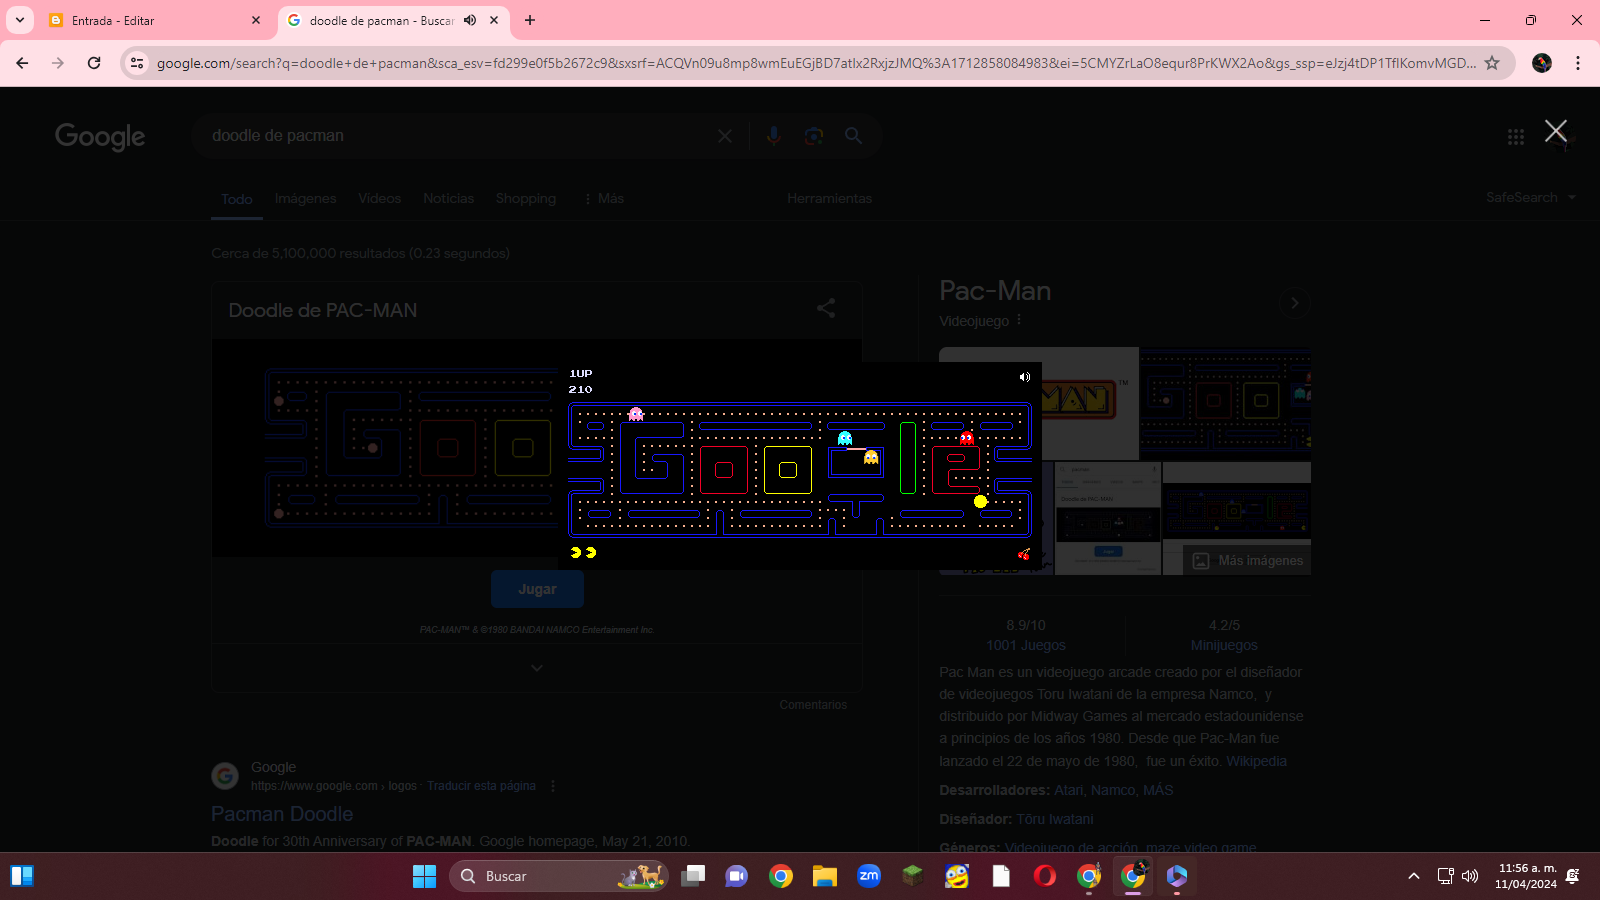1600x900 pixels.
Task: Open the Más search options menu
Action: (604, 198)
